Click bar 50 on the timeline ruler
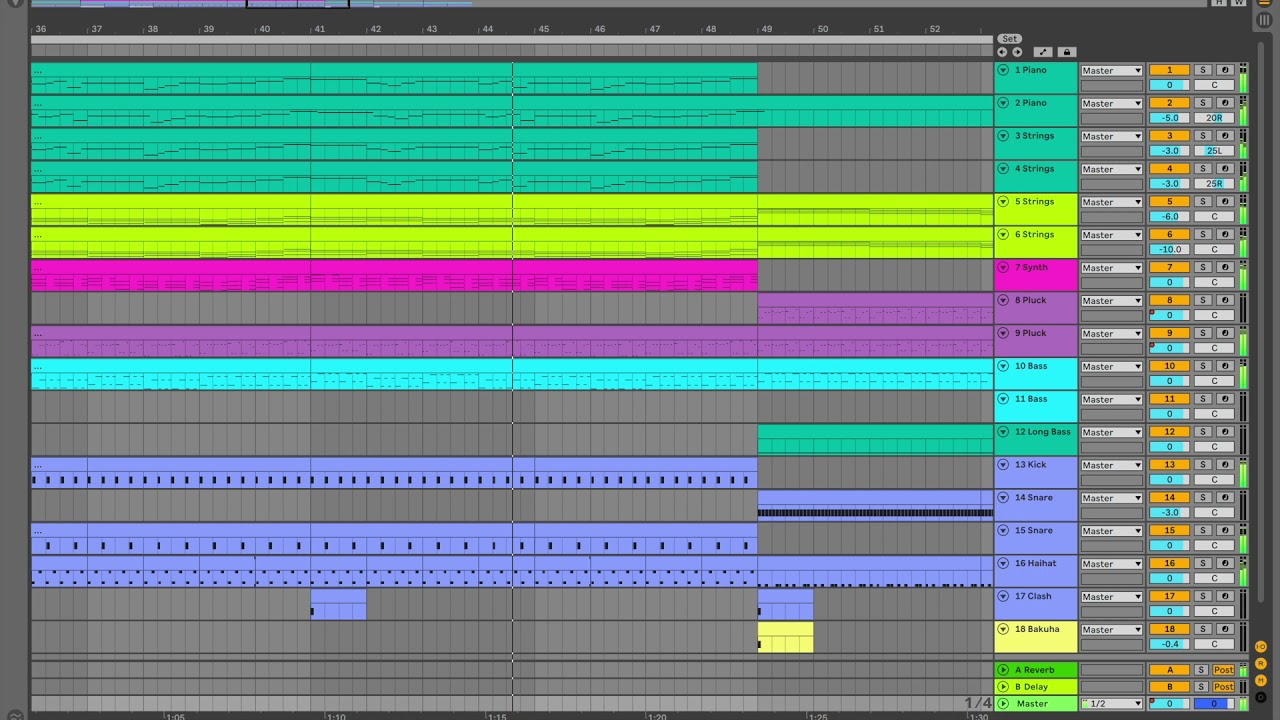Viewport: 1280px width, 720px height. (x=823, y=29)
